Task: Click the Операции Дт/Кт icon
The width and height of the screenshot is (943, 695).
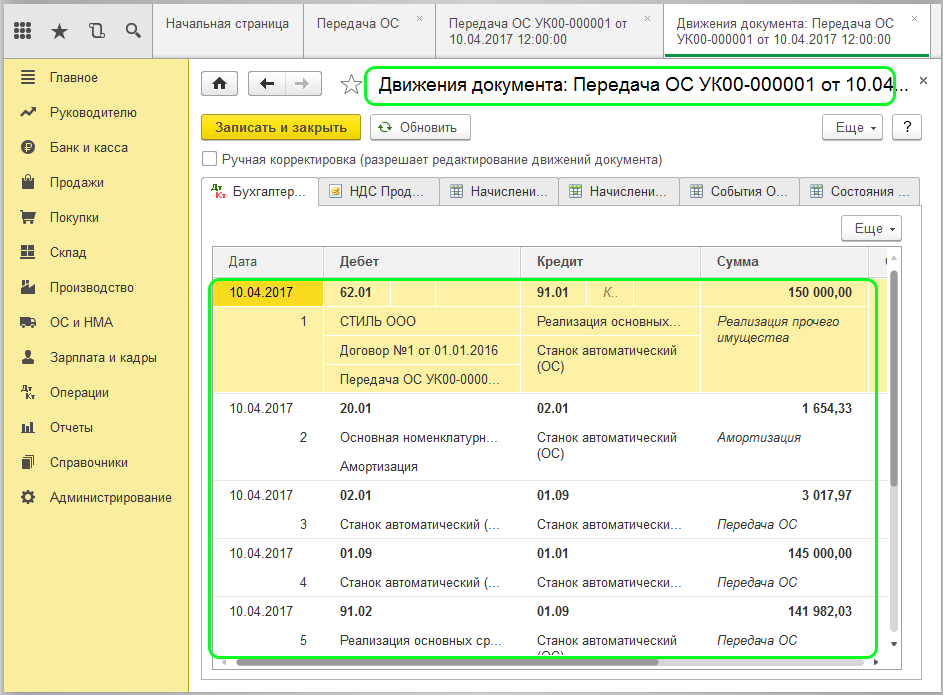Action: pyautogui.click(x=28, y=392)
